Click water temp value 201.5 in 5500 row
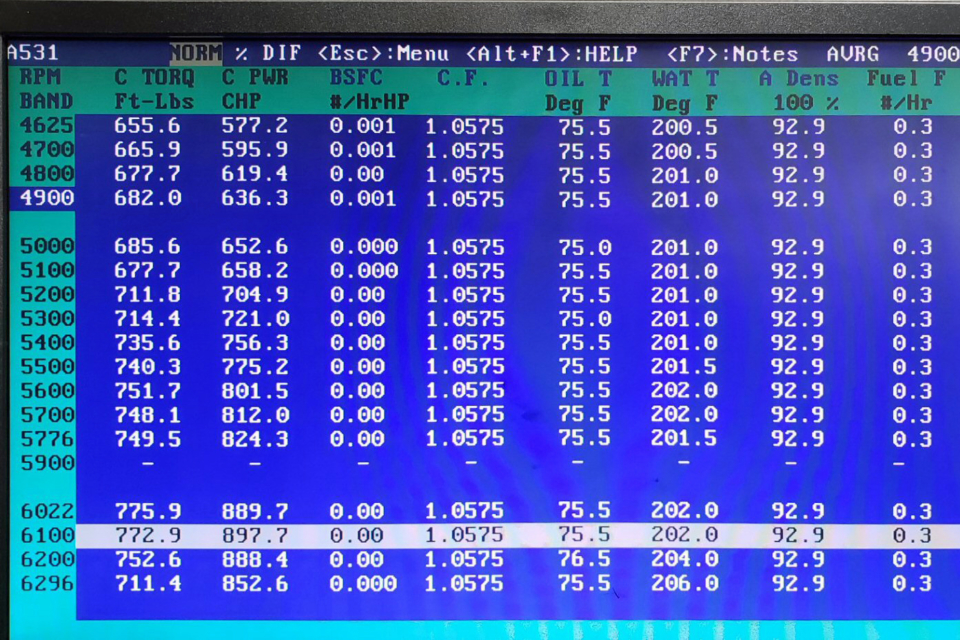960x640 pixels. [684, 367]
